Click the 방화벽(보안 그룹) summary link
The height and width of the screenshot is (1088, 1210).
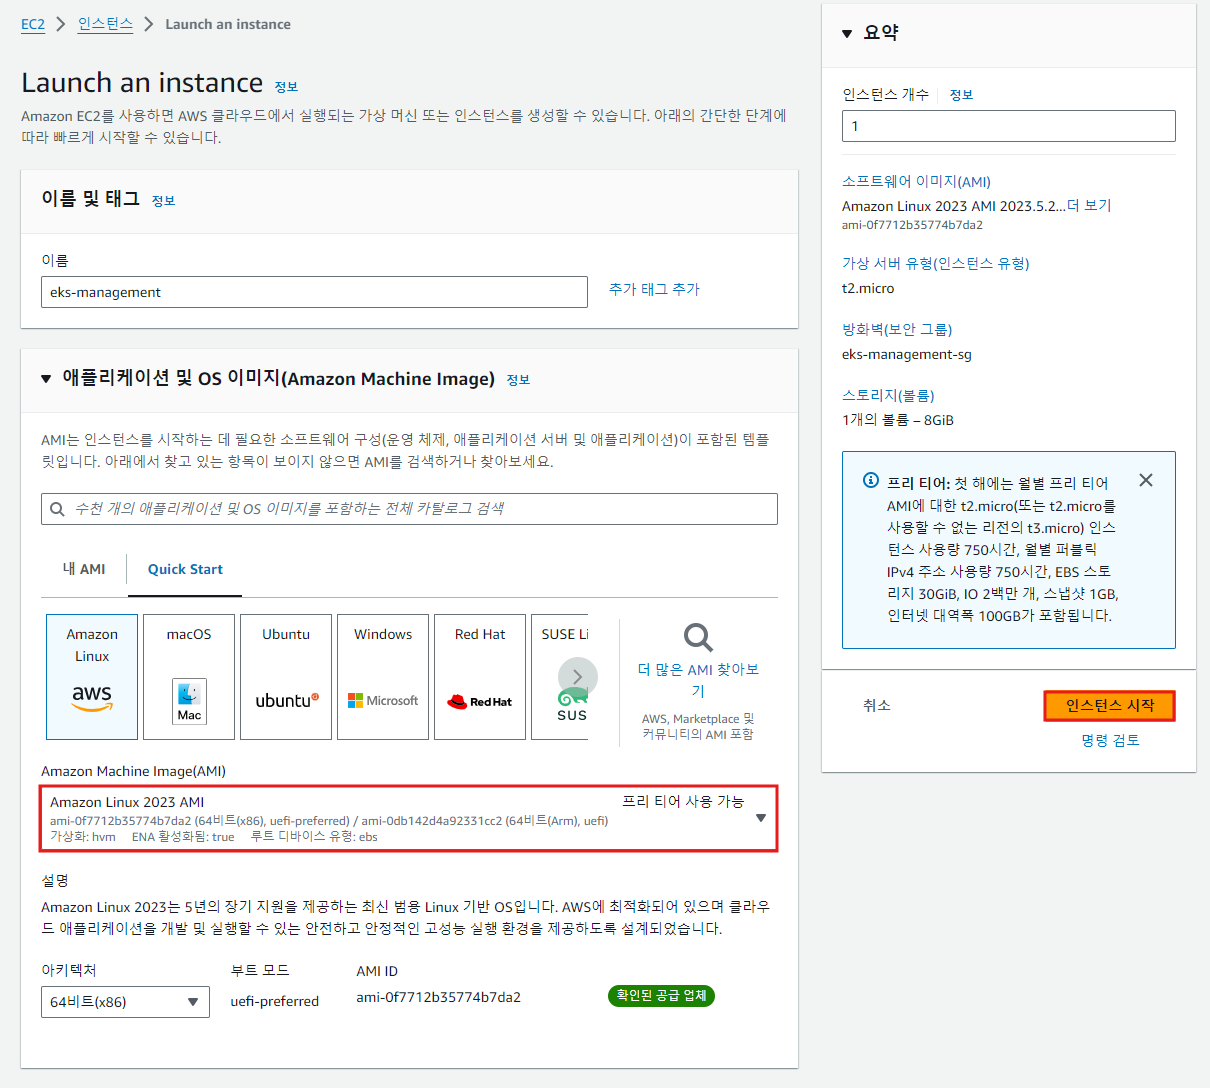tap(897, 330)
